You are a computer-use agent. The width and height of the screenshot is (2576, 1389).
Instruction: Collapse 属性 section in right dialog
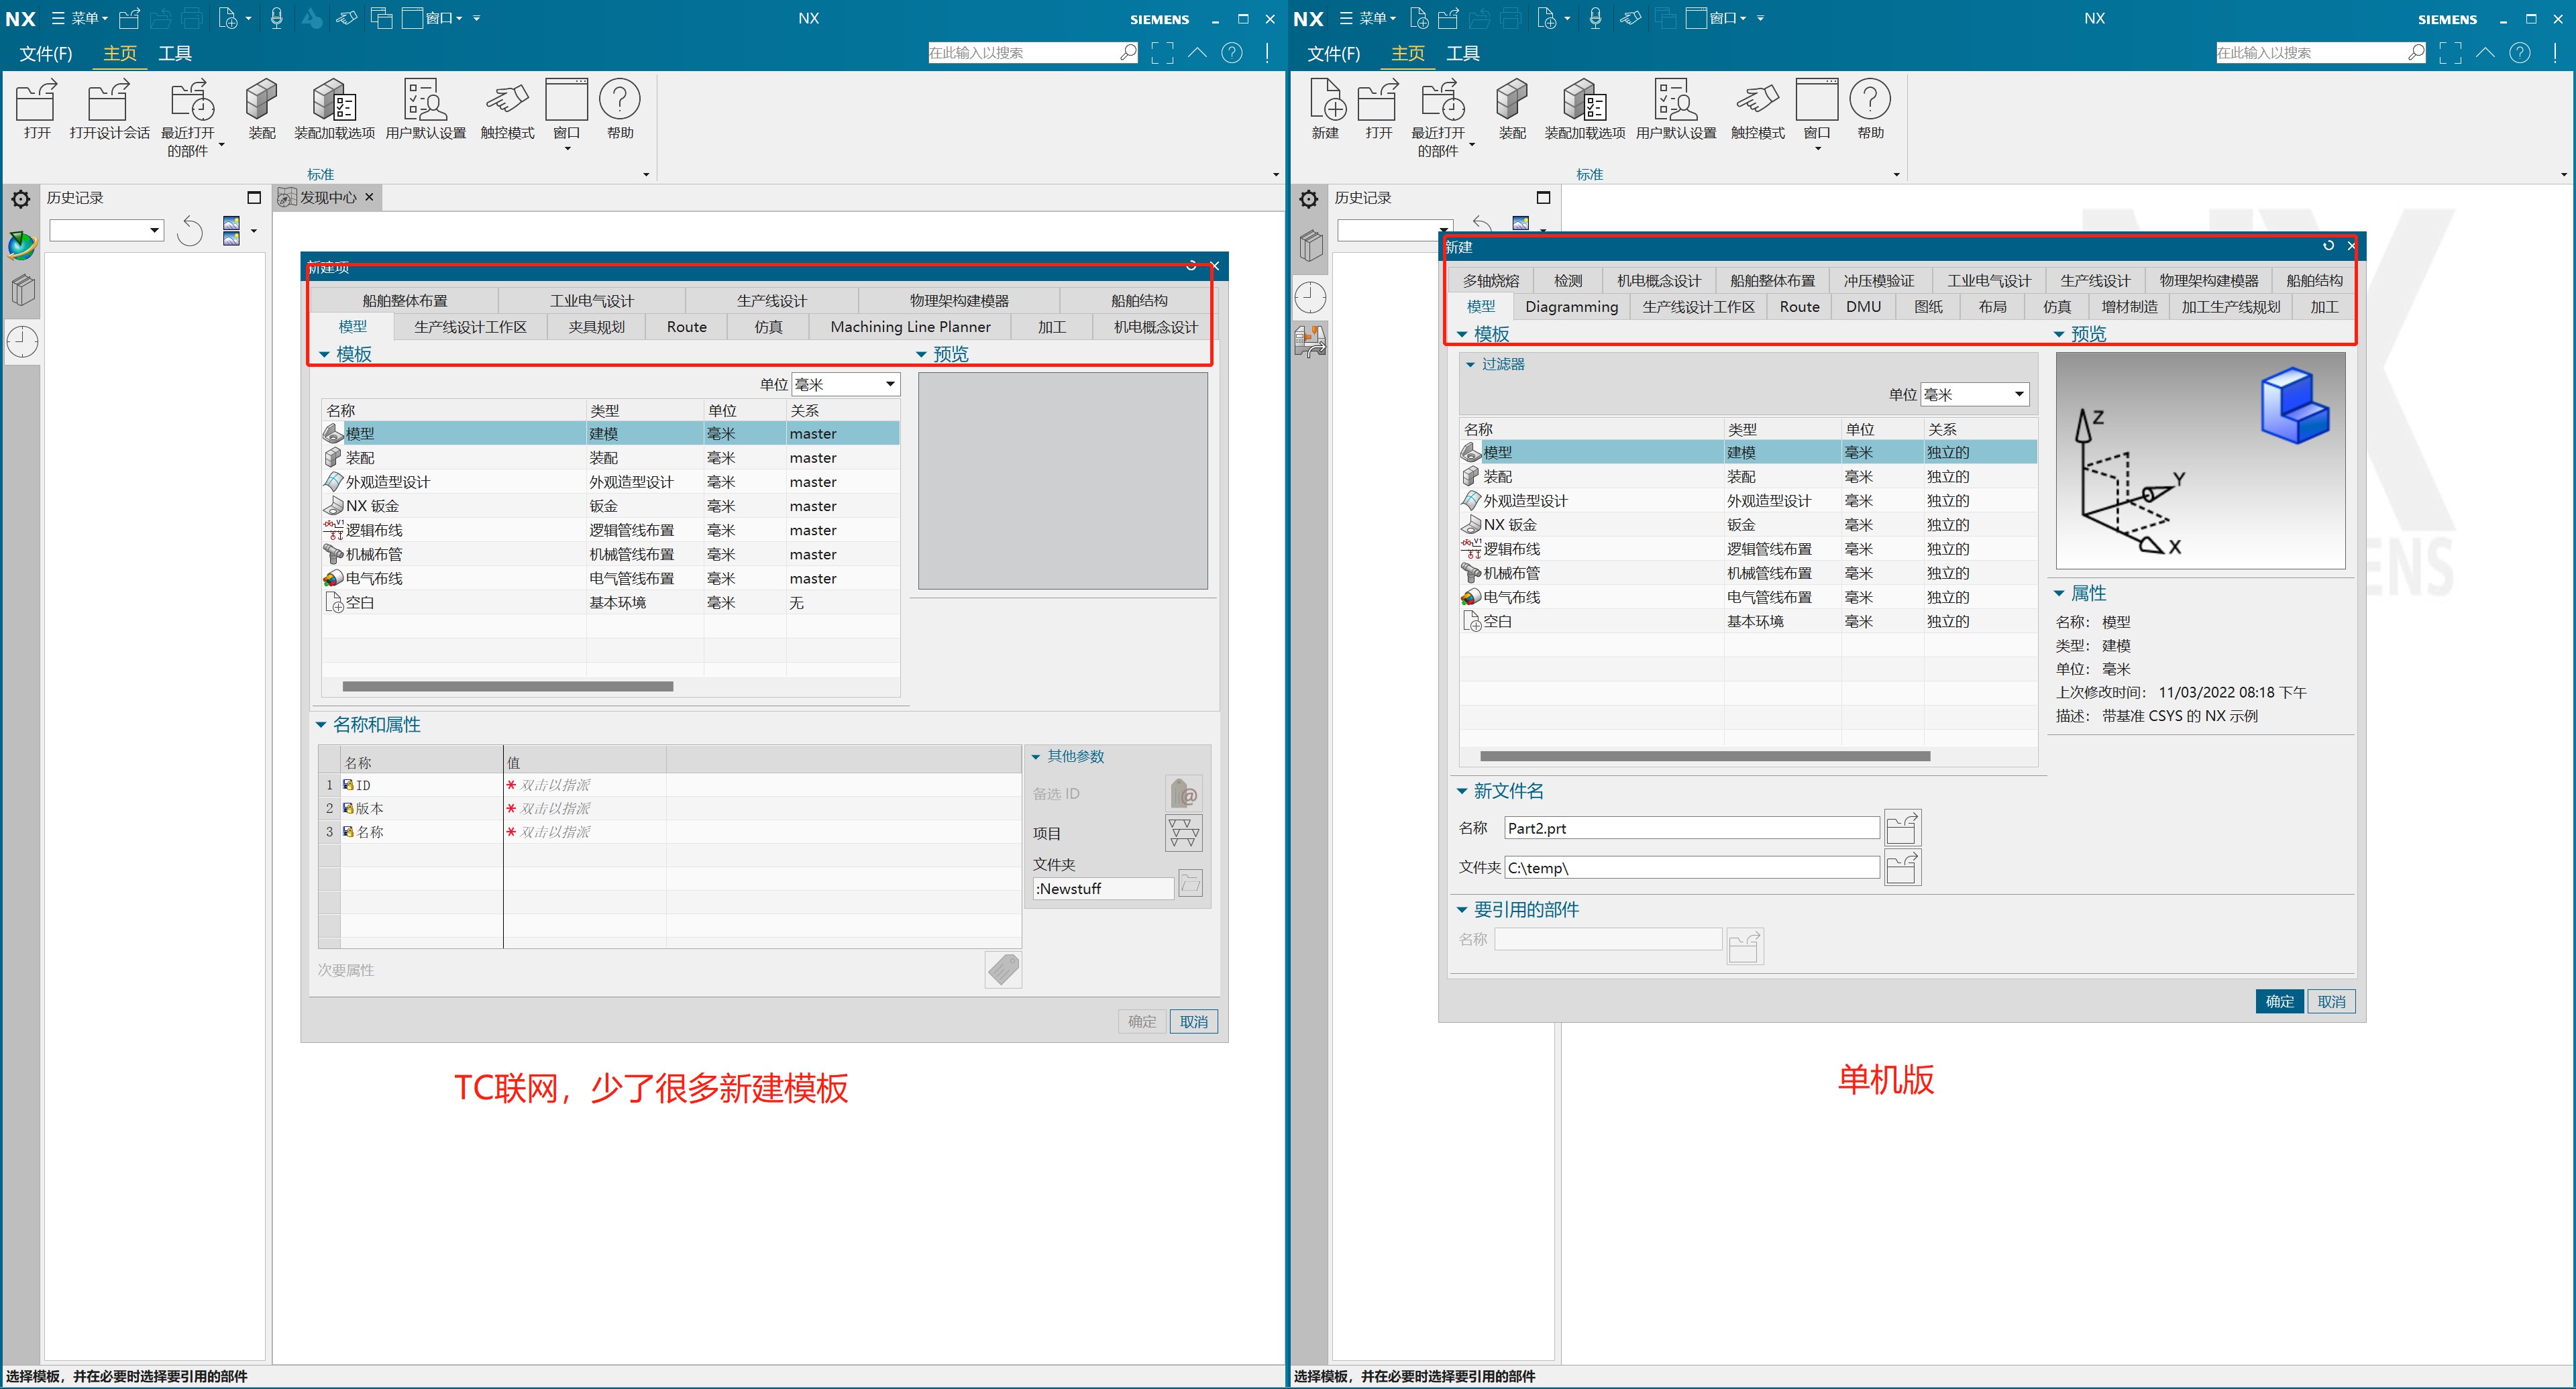pyautogui.click(x=2059, y=593)
